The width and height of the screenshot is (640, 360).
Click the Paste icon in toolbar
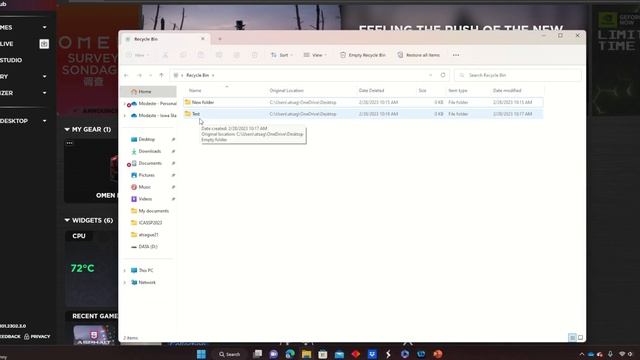coord(201,55)
